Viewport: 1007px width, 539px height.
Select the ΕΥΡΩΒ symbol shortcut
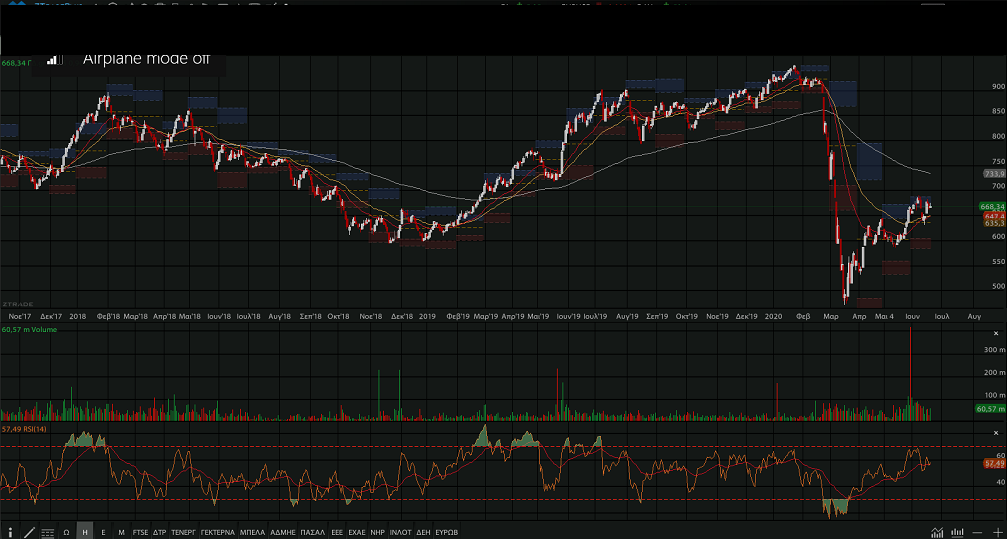pyautogui.click(x=447, y=532)
